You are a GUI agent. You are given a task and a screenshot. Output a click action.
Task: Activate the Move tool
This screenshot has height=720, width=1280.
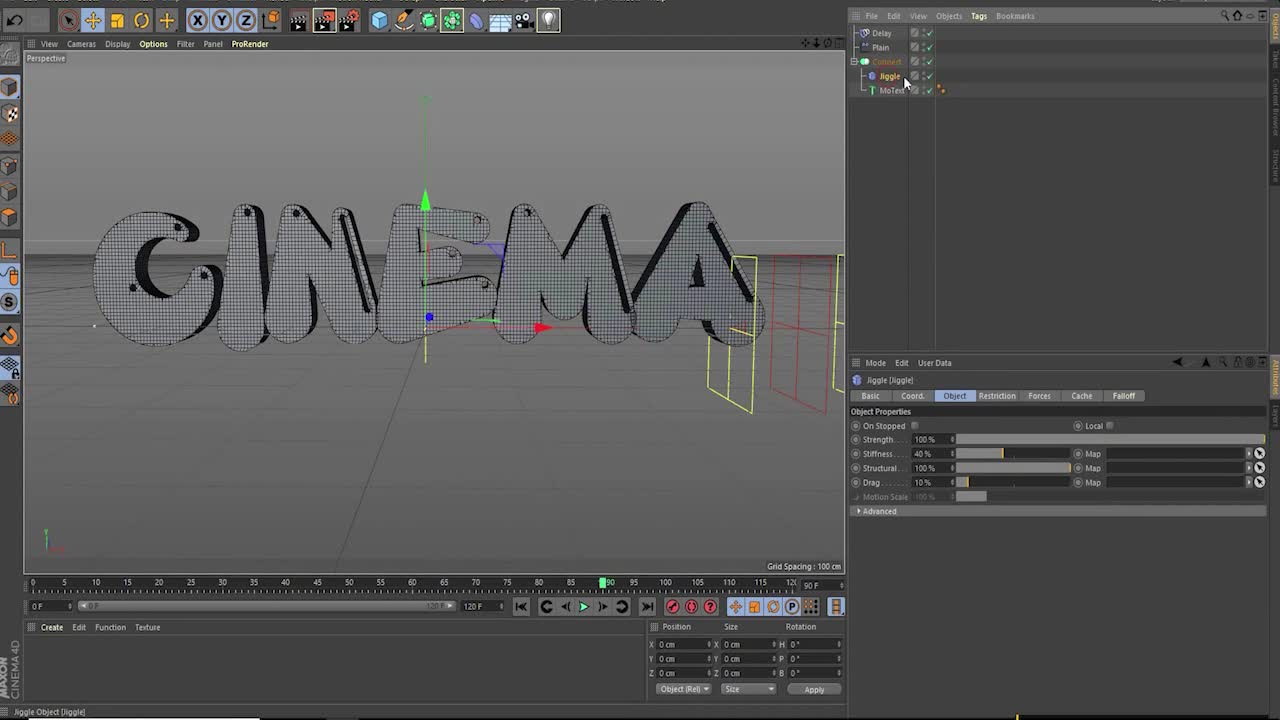tap(92, 20)
